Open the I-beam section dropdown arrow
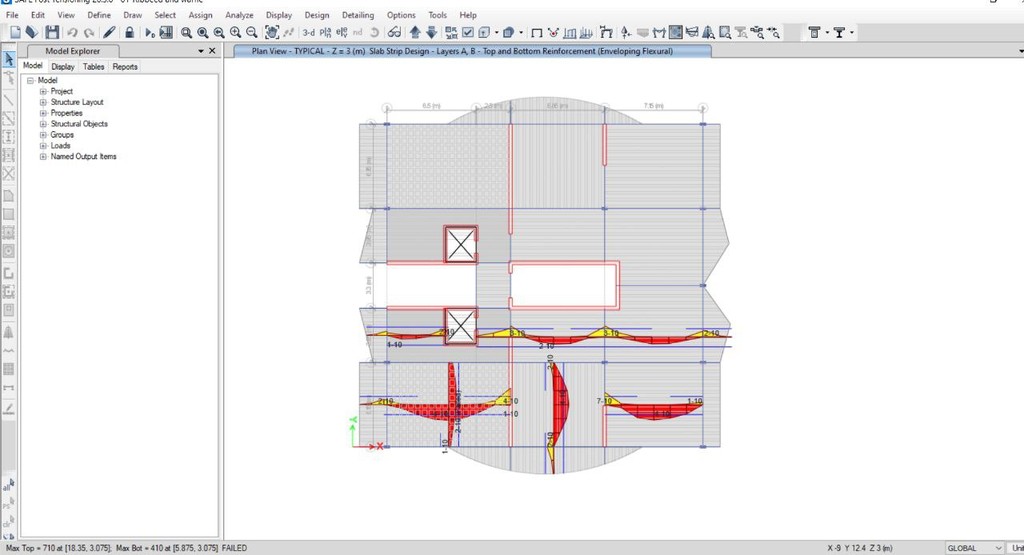Image resolution: width=1024 pixels, height=555 pixels. [x=852, y=33]
